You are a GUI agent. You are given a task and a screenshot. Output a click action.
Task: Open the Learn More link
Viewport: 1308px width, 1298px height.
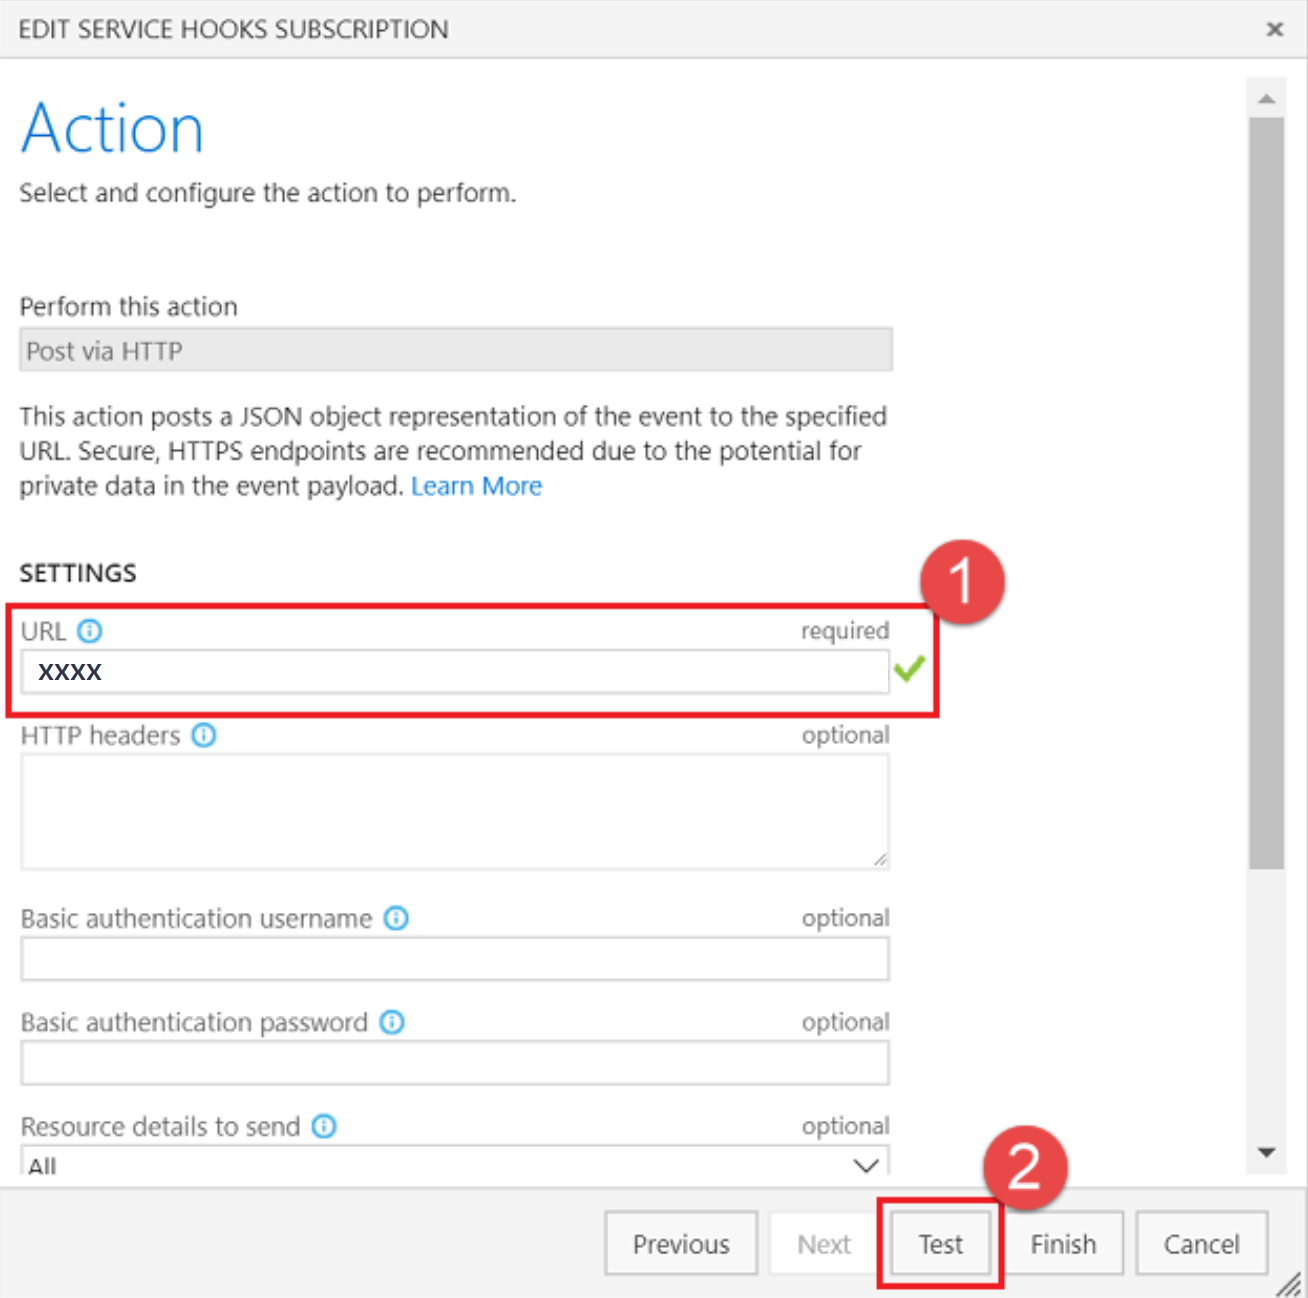(477, 486)
